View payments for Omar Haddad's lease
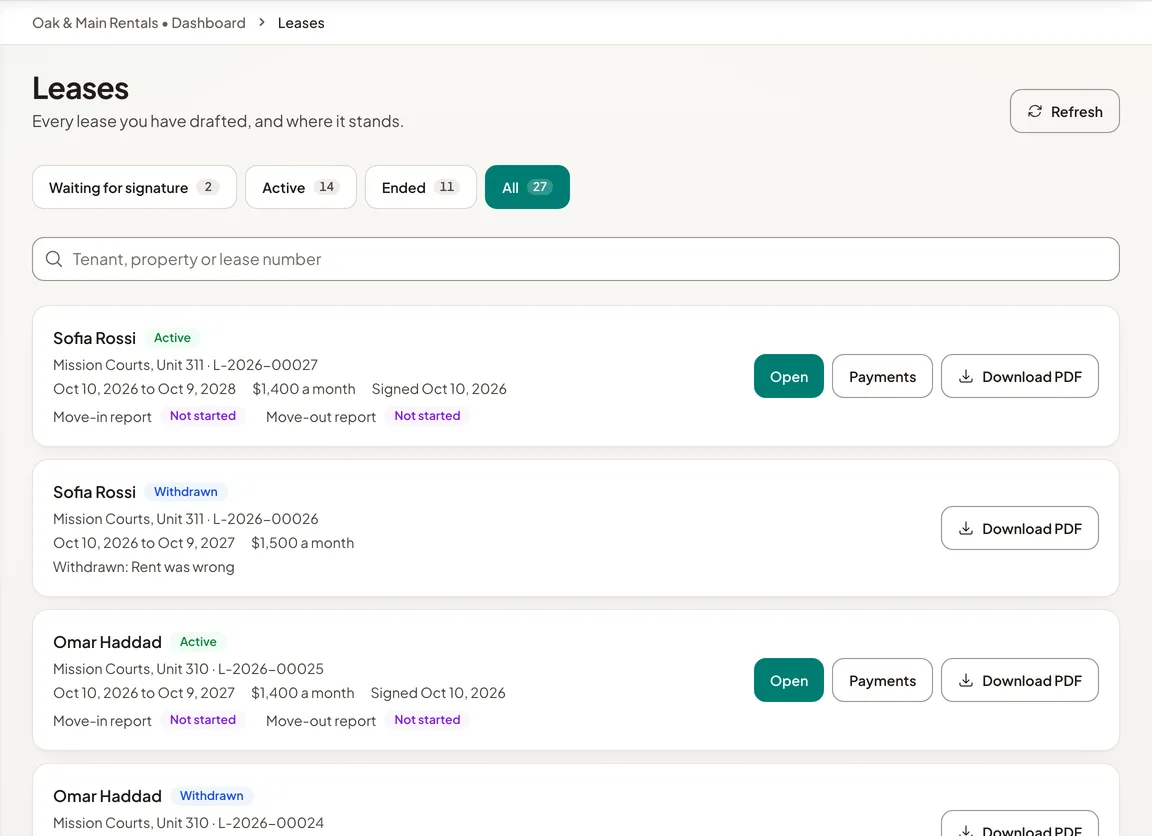1152x836 pixels. coord(882,680)
